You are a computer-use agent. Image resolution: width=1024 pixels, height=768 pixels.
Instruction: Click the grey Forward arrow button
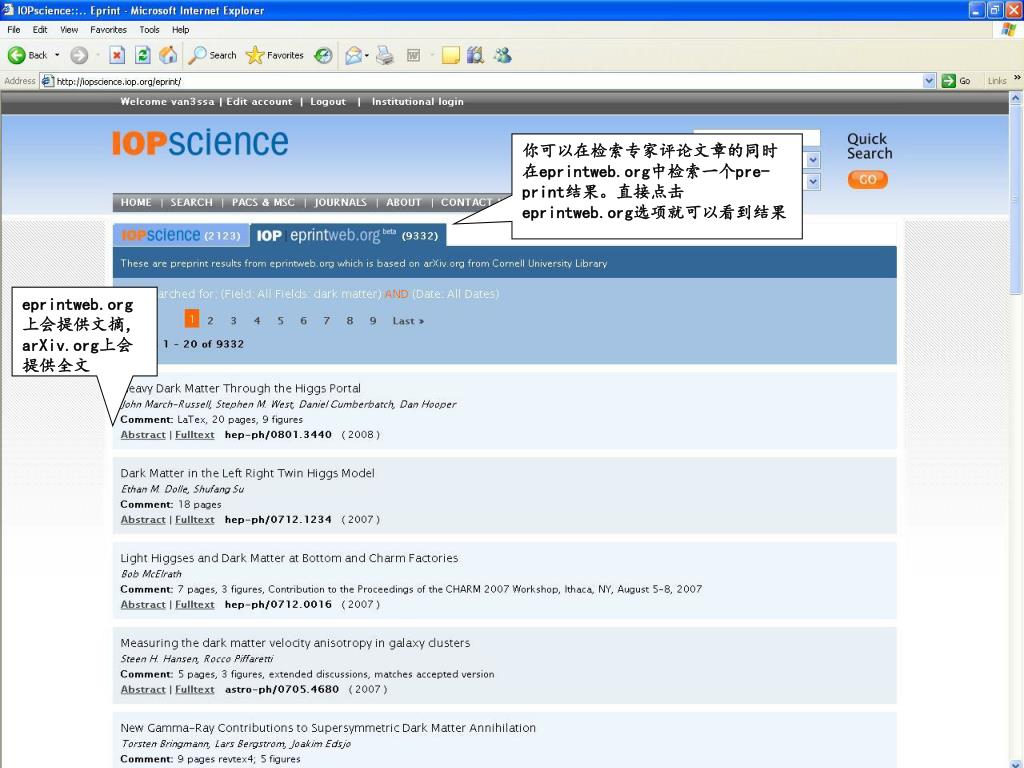tap(79, 56)
